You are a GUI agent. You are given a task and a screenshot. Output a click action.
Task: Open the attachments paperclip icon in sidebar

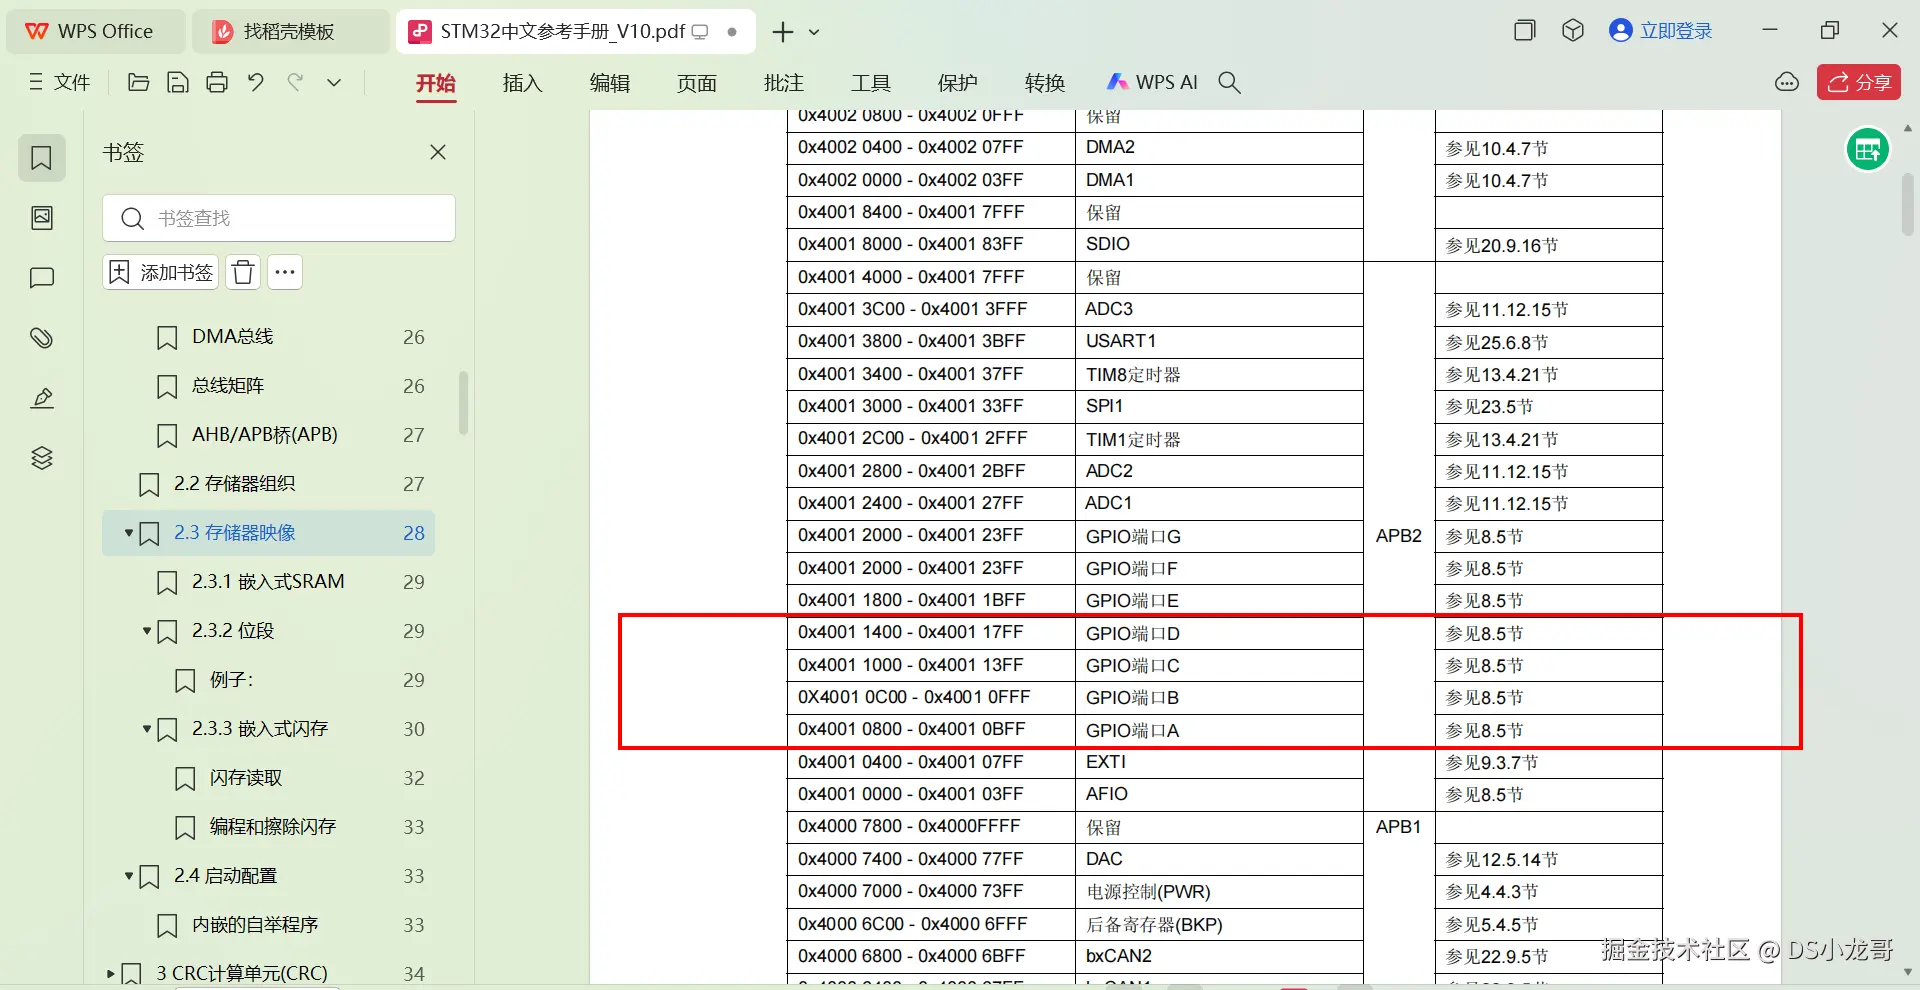click(42, 338)
